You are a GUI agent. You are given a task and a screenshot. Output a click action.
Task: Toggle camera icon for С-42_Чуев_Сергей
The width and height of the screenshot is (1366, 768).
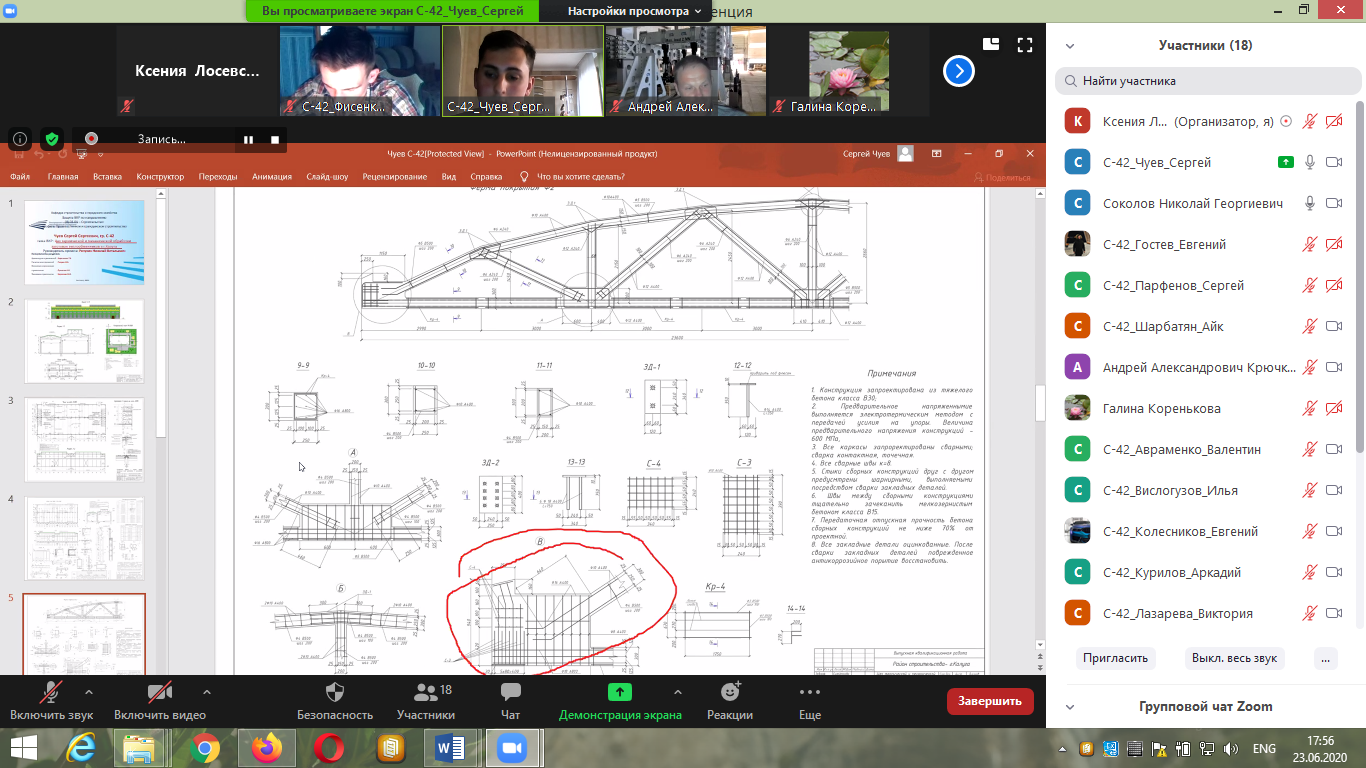pos(1334,162)
